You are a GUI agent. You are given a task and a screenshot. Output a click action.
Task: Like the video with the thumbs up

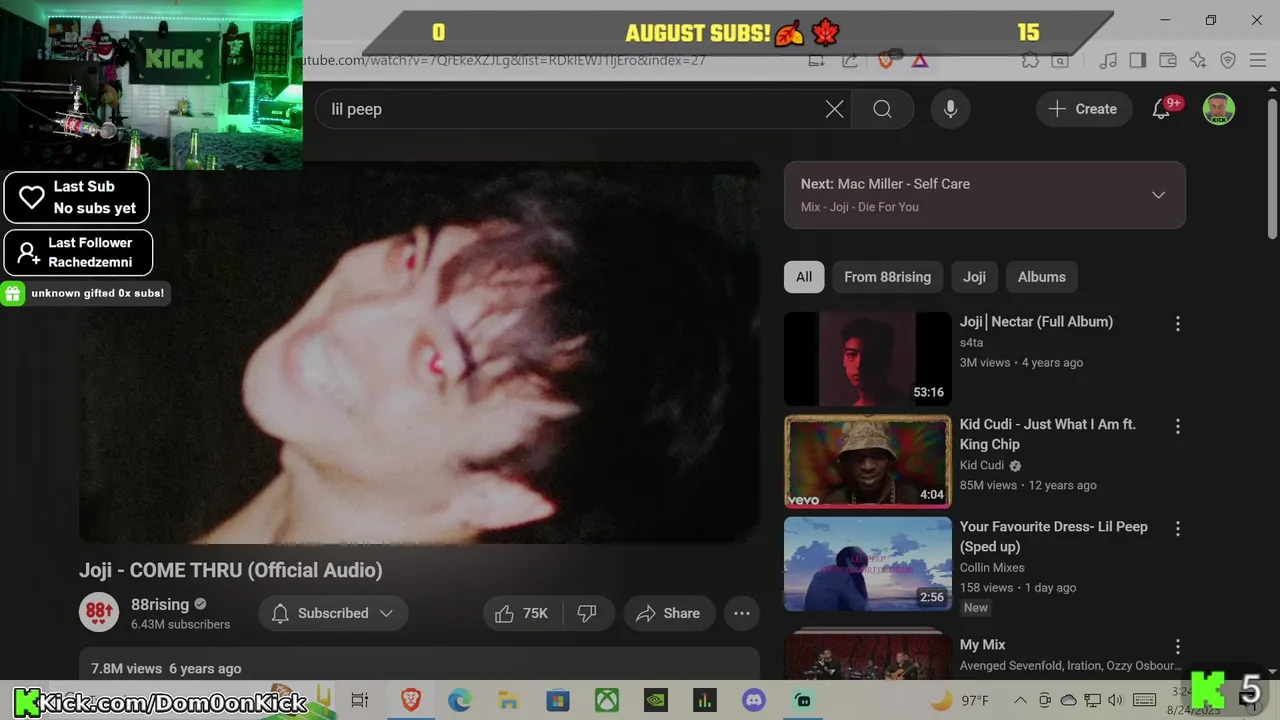pyautogui.click(x=523, y=613)
